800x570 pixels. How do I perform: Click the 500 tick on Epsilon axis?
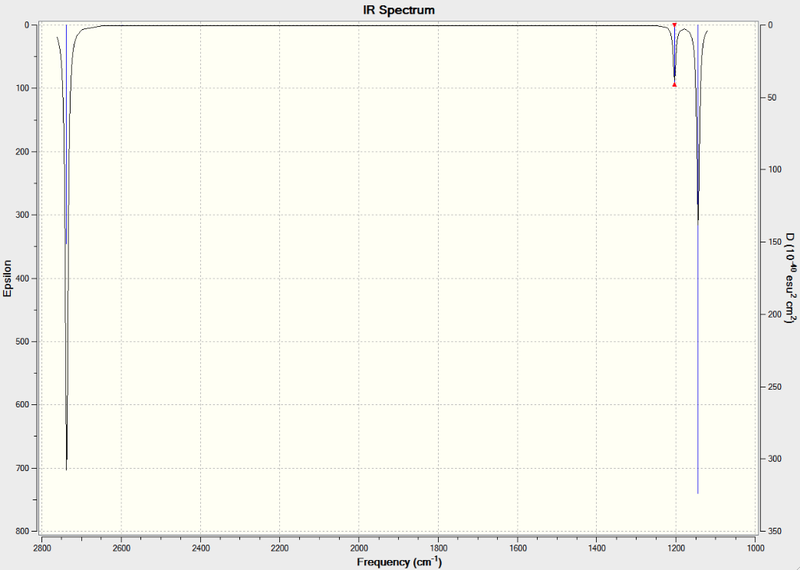pos(23,341)
